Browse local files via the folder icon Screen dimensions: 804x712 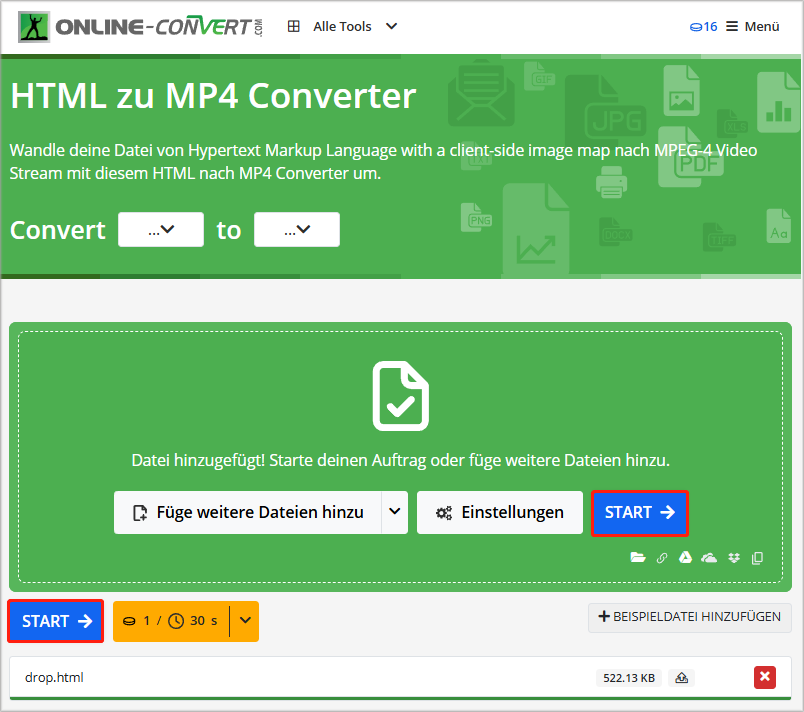(x=638, y=557)
